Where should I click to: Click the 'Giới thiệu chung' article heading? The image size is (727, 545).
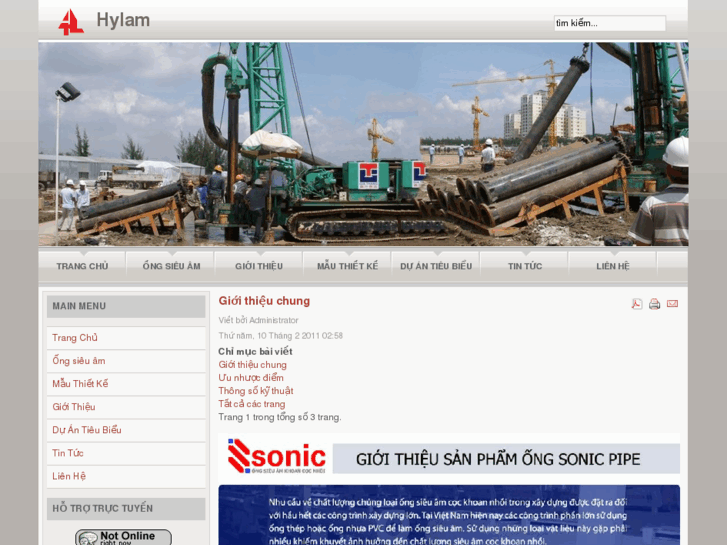click(x=264, y=301)
